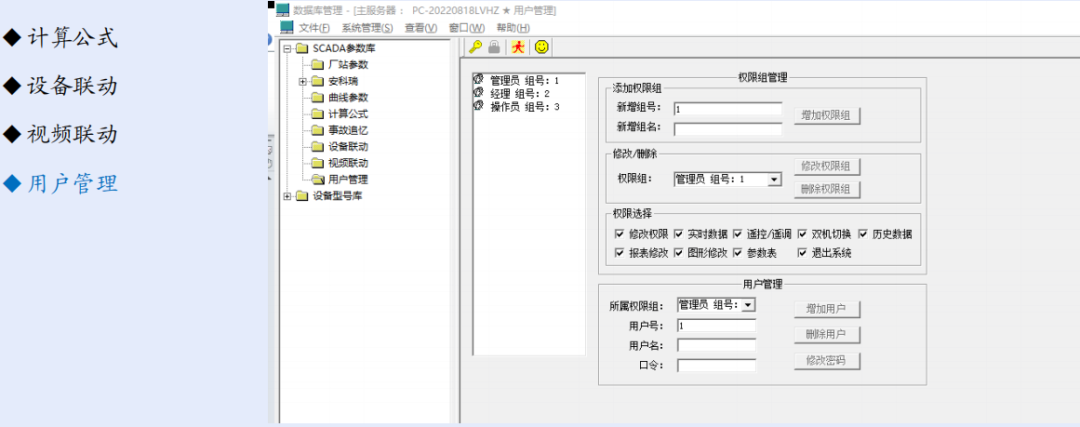Image resolution: width=1080 pixels, height=427 pixels.
Task: Click the gray padlock toolbar icon
Action: (494, 47)
